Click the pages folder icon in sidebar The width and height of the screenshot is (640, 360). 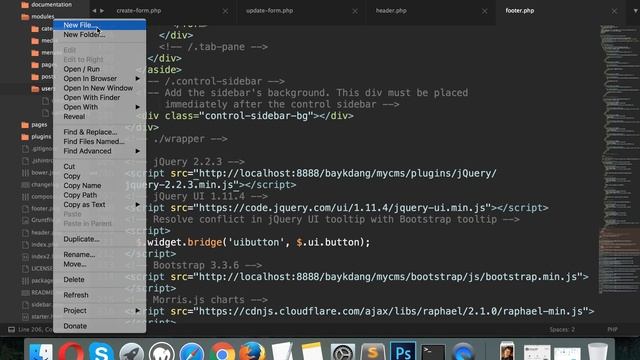25,125
